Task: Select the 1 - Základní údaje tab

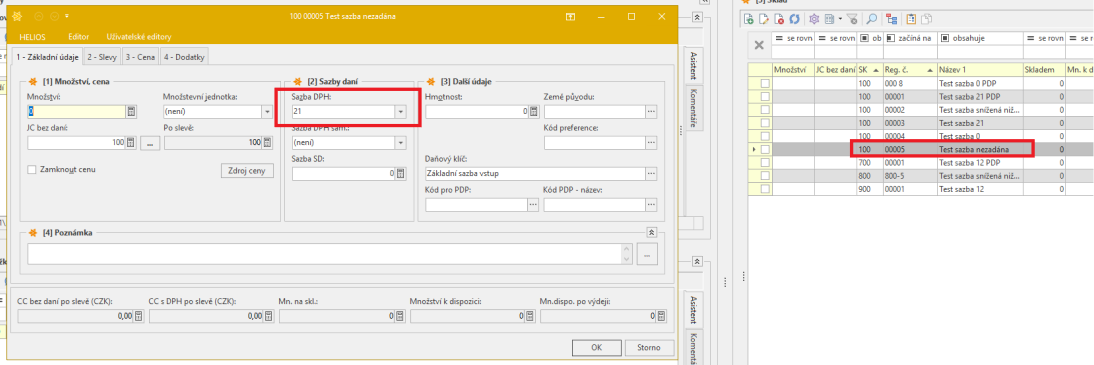Action: coord(46,57)
